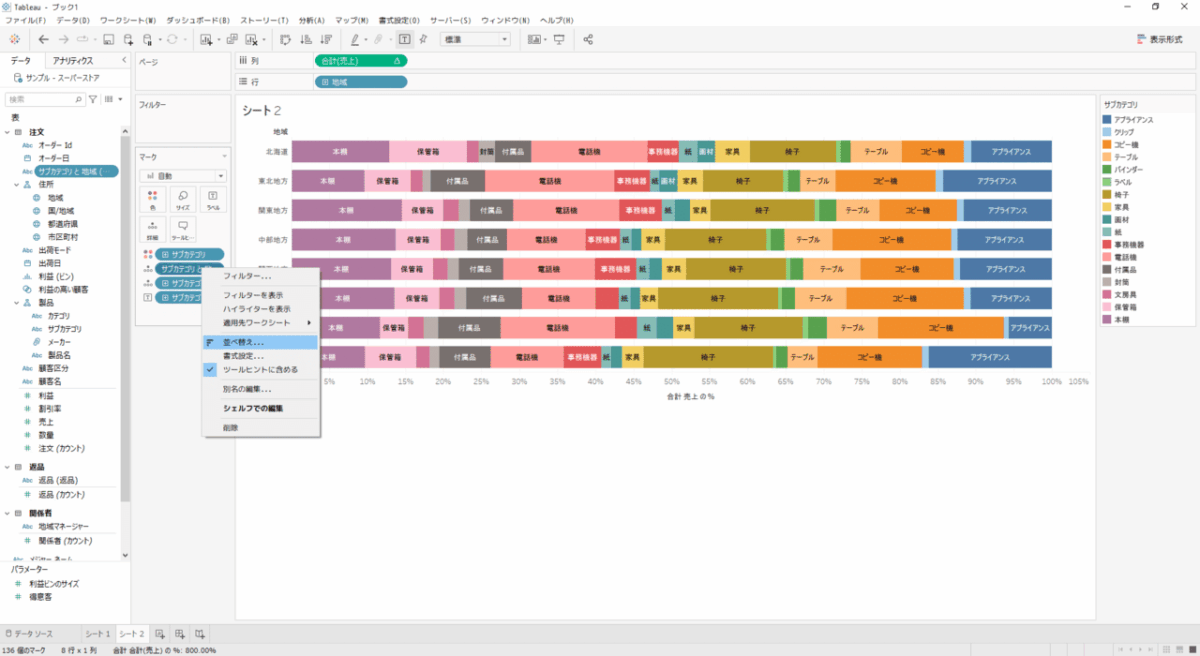Image resolution: width=1200 pixels, height=656 pixels.
Task: Open the mark type 自動 dropdown
Action: pyautogui.click(x=182, y=175)
